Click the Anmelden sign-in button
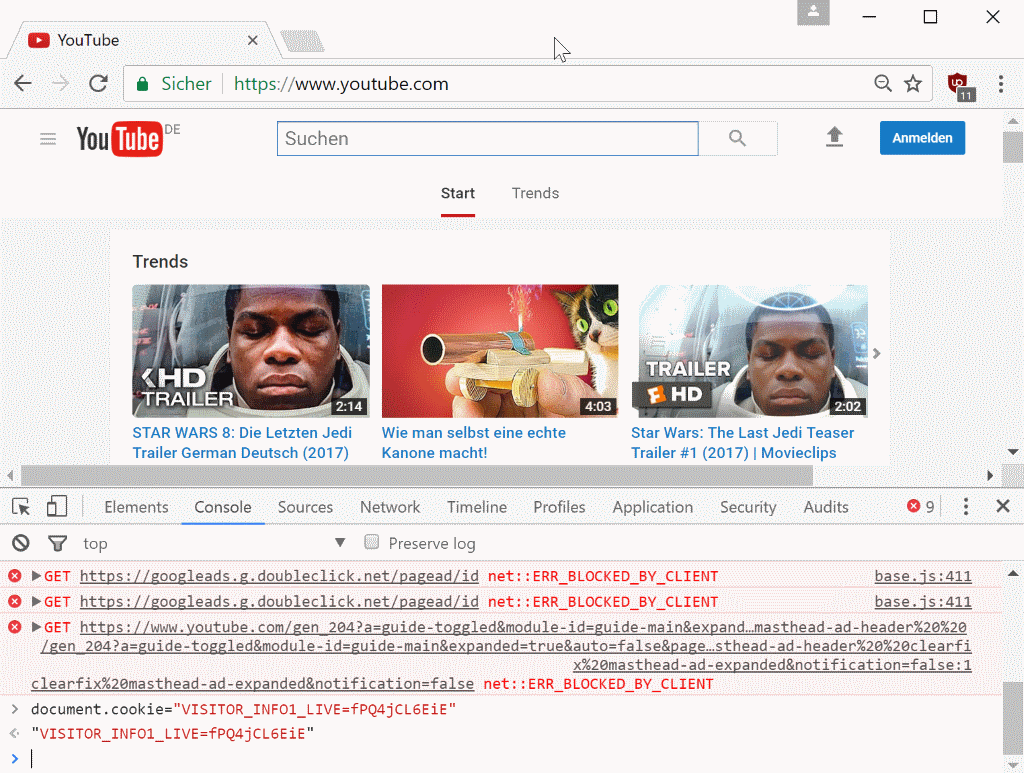1024x773 pixels. point(922,138)
